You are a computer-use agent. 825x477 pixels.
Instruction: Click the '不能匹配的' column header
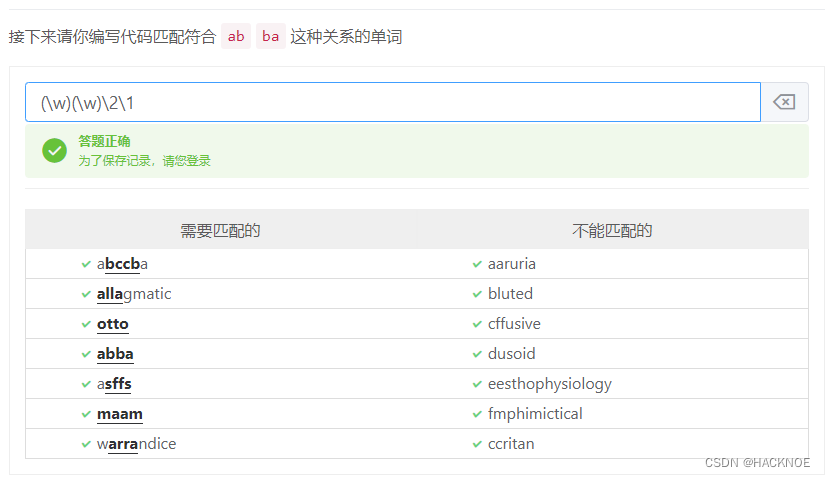pos(612,230)
